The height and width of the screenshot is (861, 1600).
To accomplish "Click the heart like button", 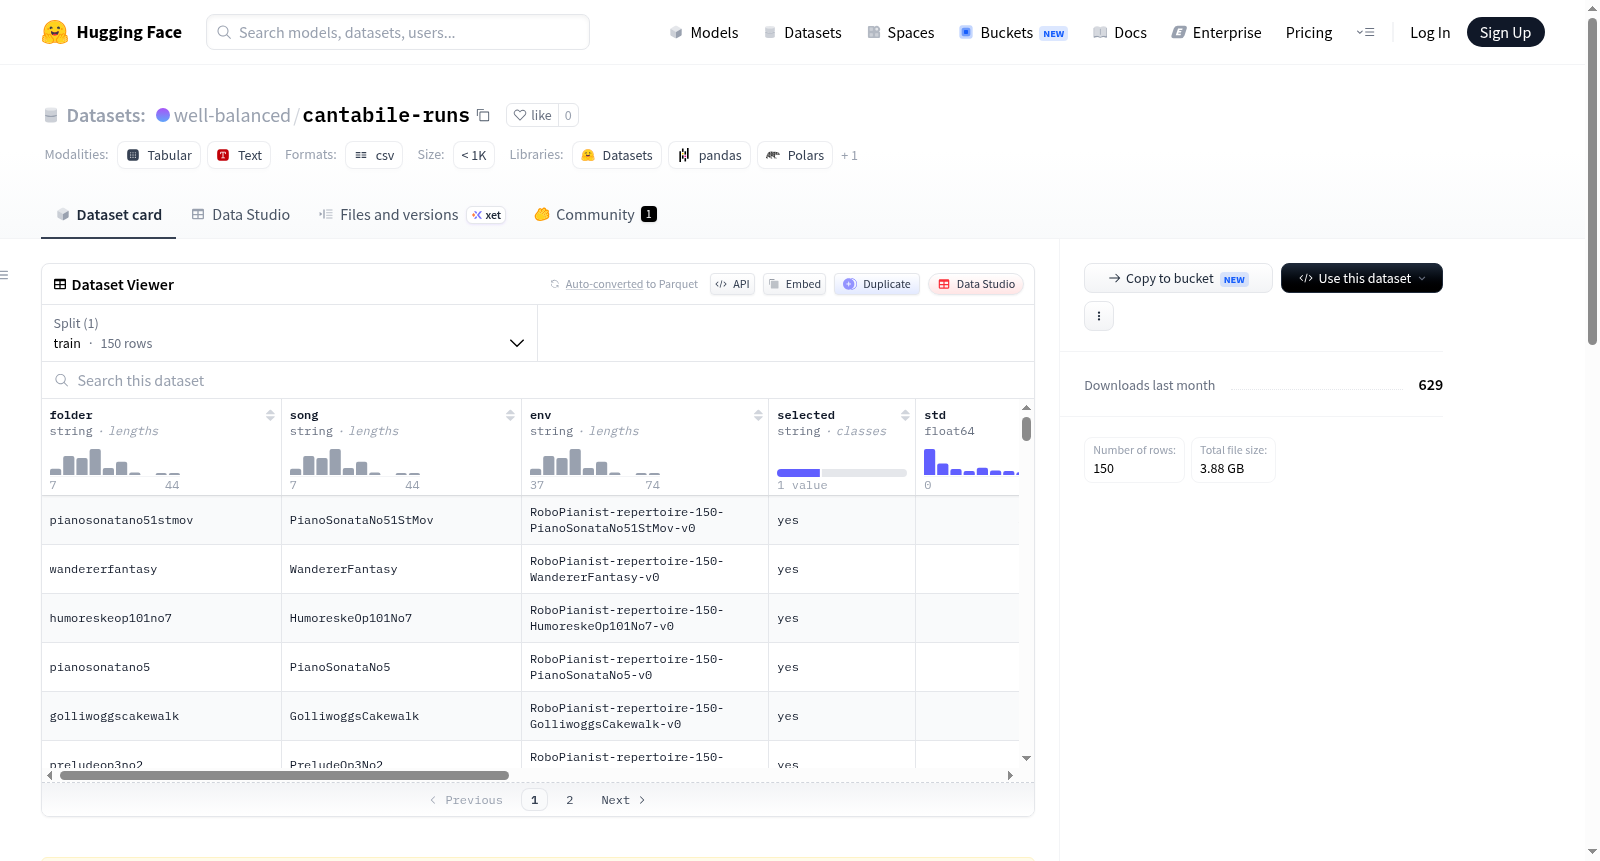I will click(x=532, y=115).
